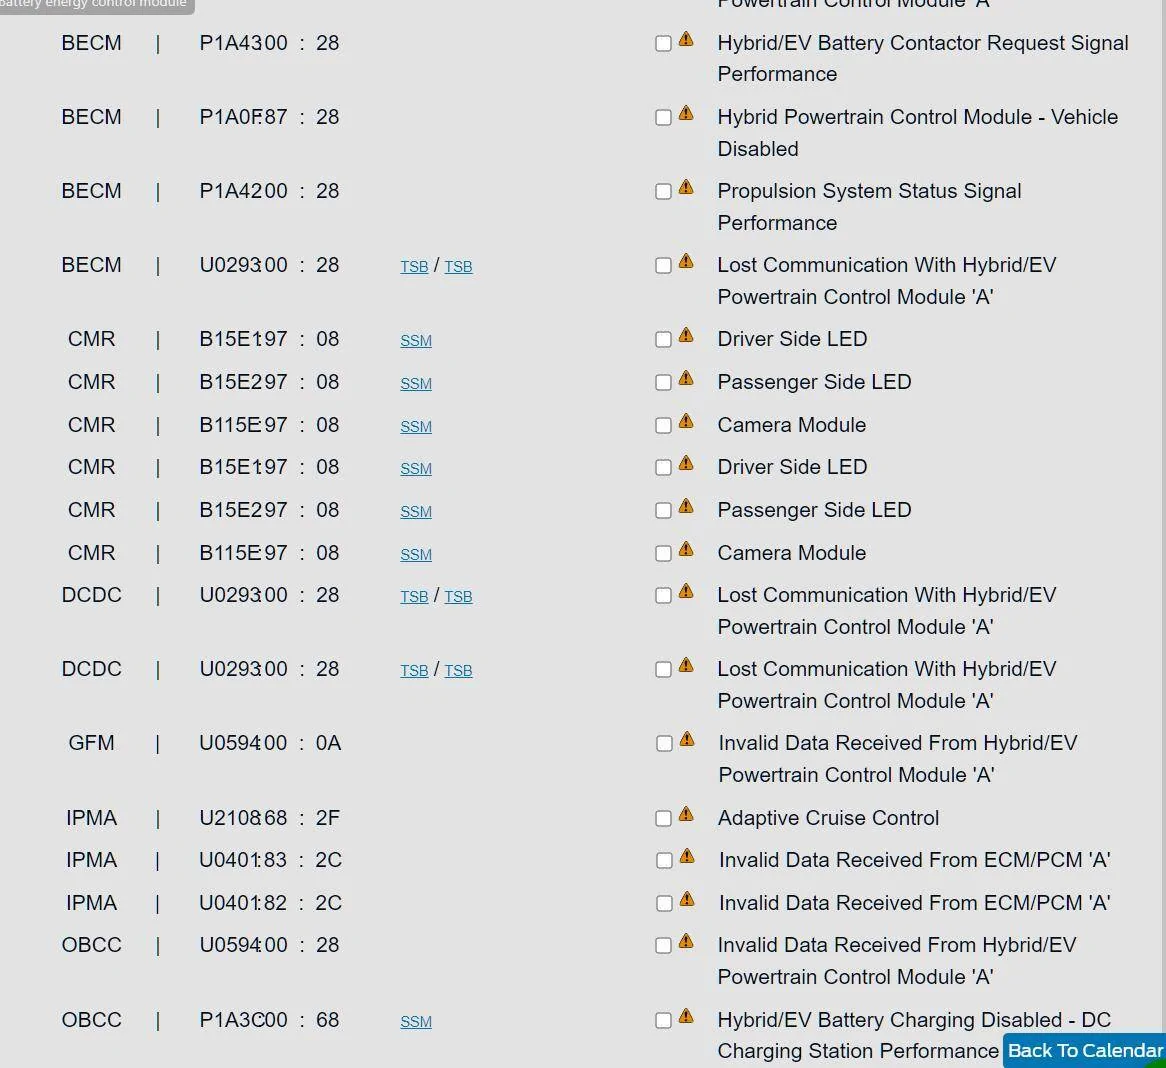Click warning icon of first CMR Passenger Side LED
Image resolution: width=1166 pixels, height=1068 pixels.
click(x=686, y=379)
